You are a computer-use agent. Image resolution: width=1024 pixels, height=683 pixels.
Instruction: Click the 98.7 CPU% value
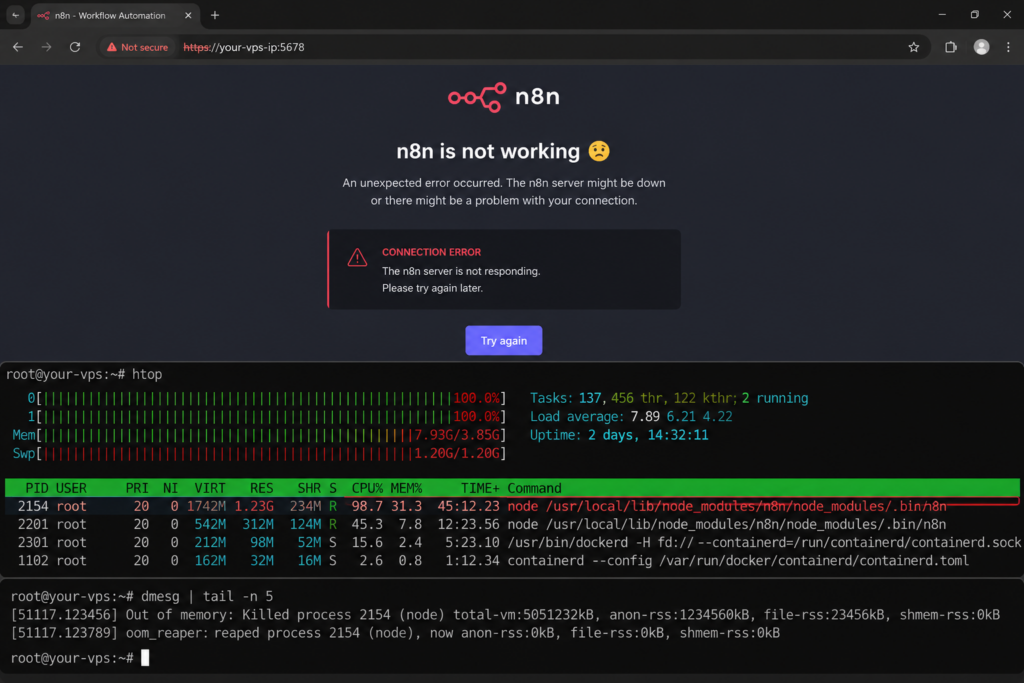click(367, 506)
